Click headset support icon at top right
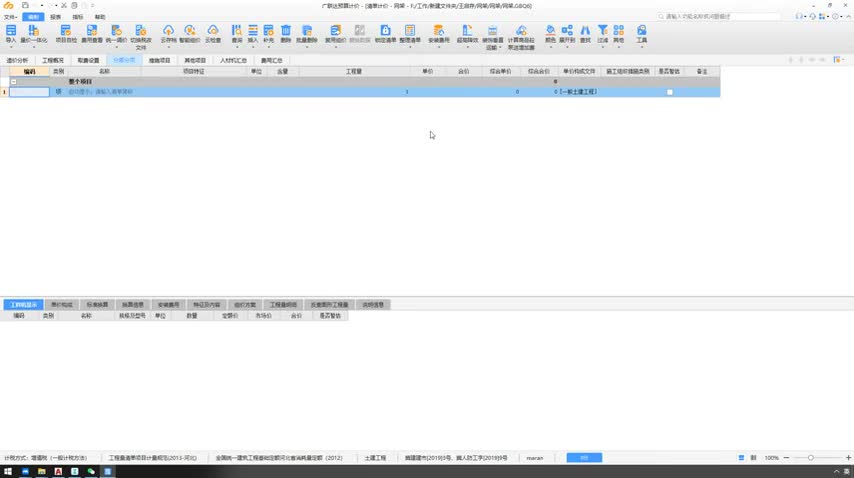Image resolution: width=854 pixels, height=478 pixels. pos(799,16)
